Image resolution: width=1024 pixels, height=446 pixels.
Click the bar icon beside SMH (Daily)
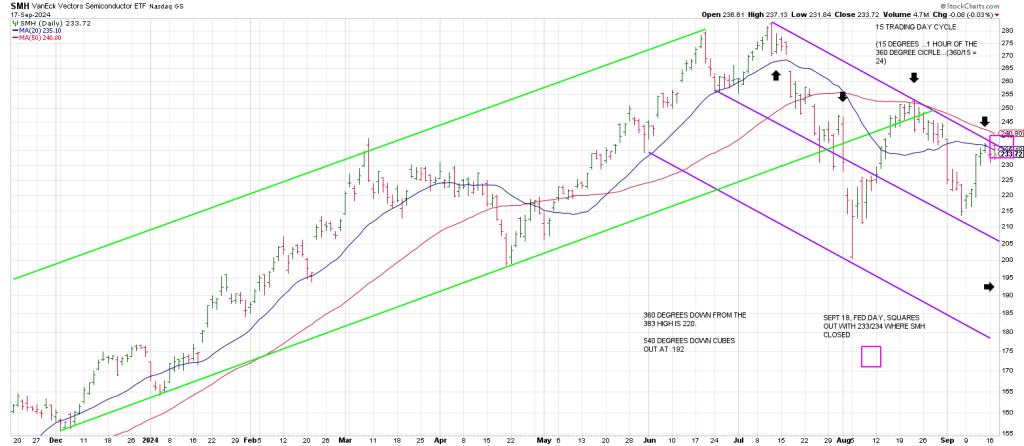pos(14,21)
